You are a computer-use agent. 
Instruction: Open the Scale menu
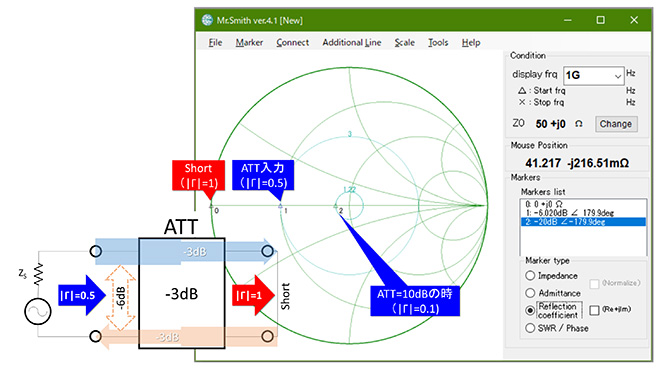tap(405, 43)
